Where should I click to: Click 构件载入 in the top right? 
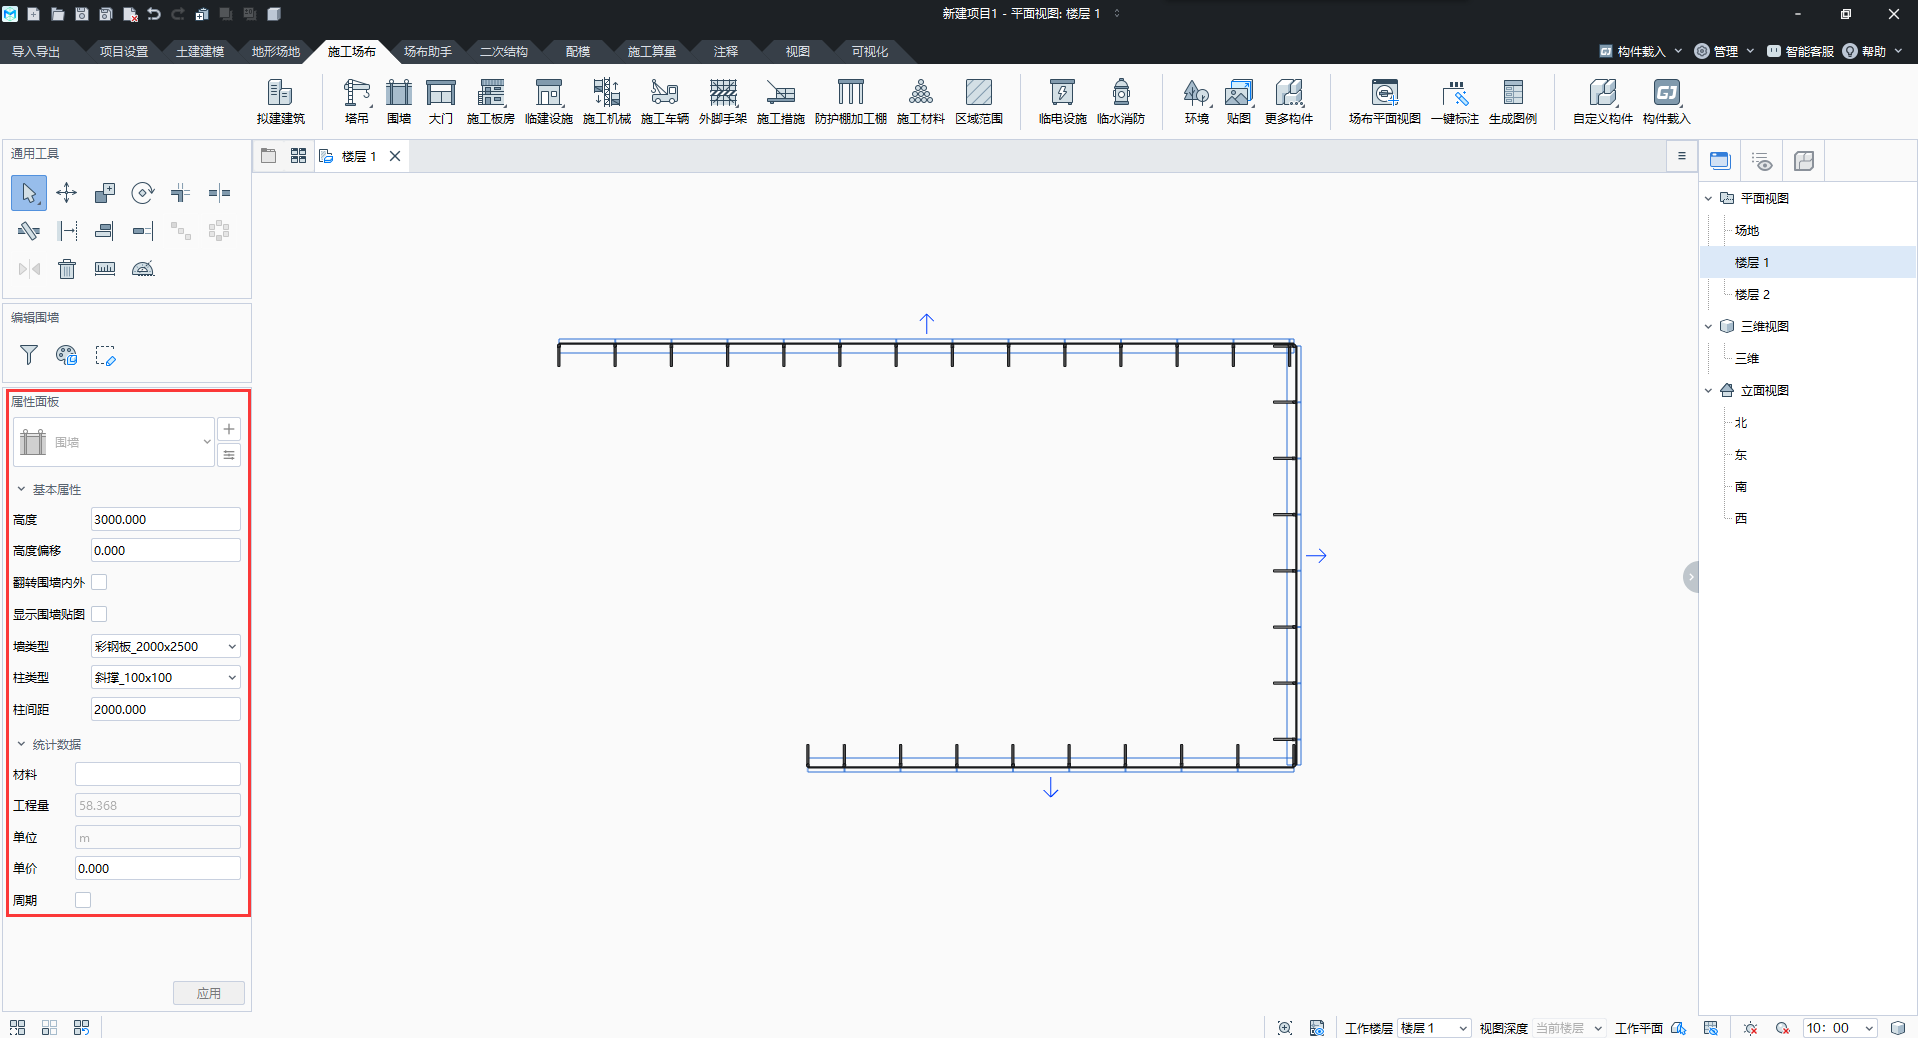click(x=1640, y=51)
